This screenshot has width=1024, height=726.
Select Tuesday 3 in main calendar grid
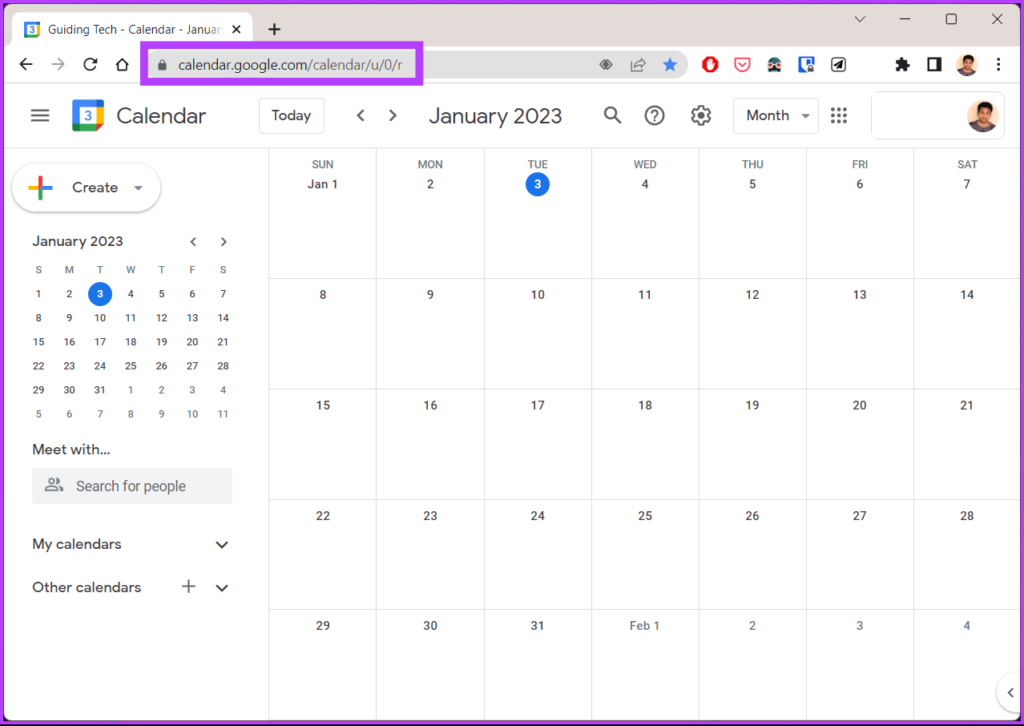537,184
